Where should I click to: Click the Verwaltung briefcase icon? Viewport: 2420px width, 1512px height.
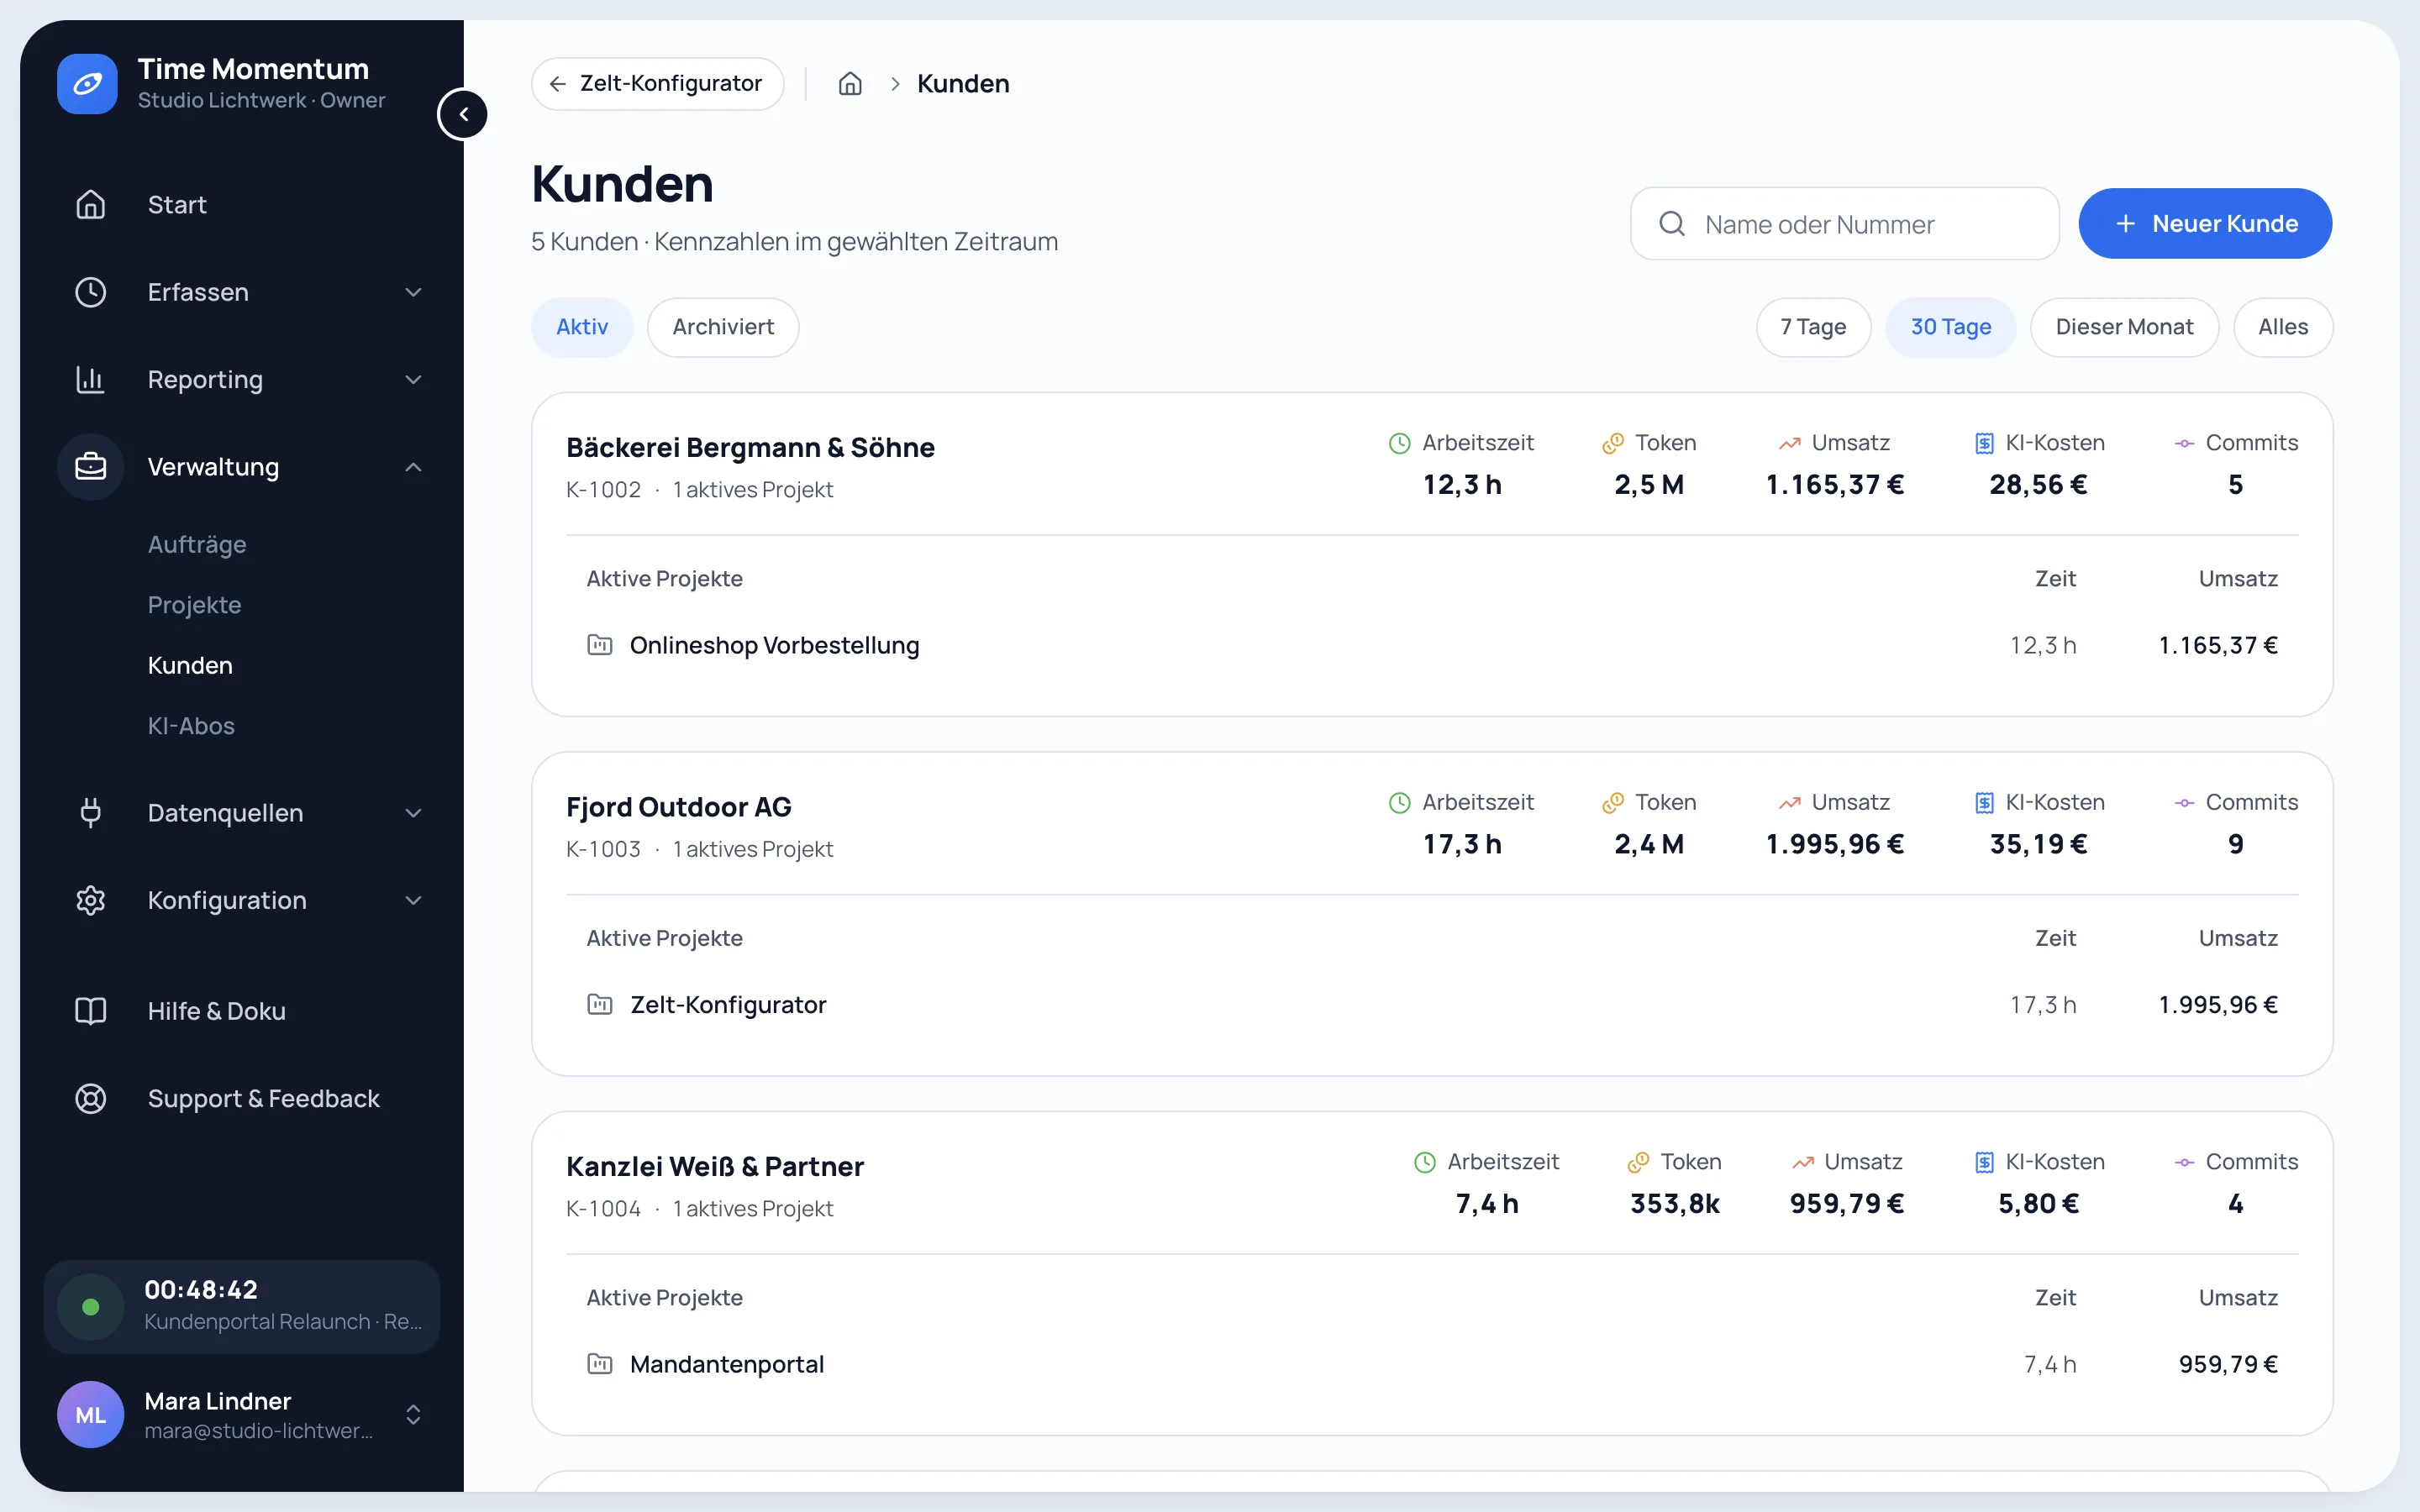tap(91, 467)
